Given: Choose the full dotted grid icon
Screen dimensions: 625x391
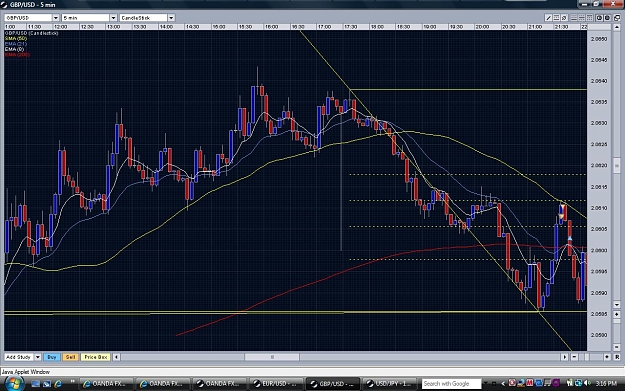Looking at the screenshot, I should pos(590,18).
